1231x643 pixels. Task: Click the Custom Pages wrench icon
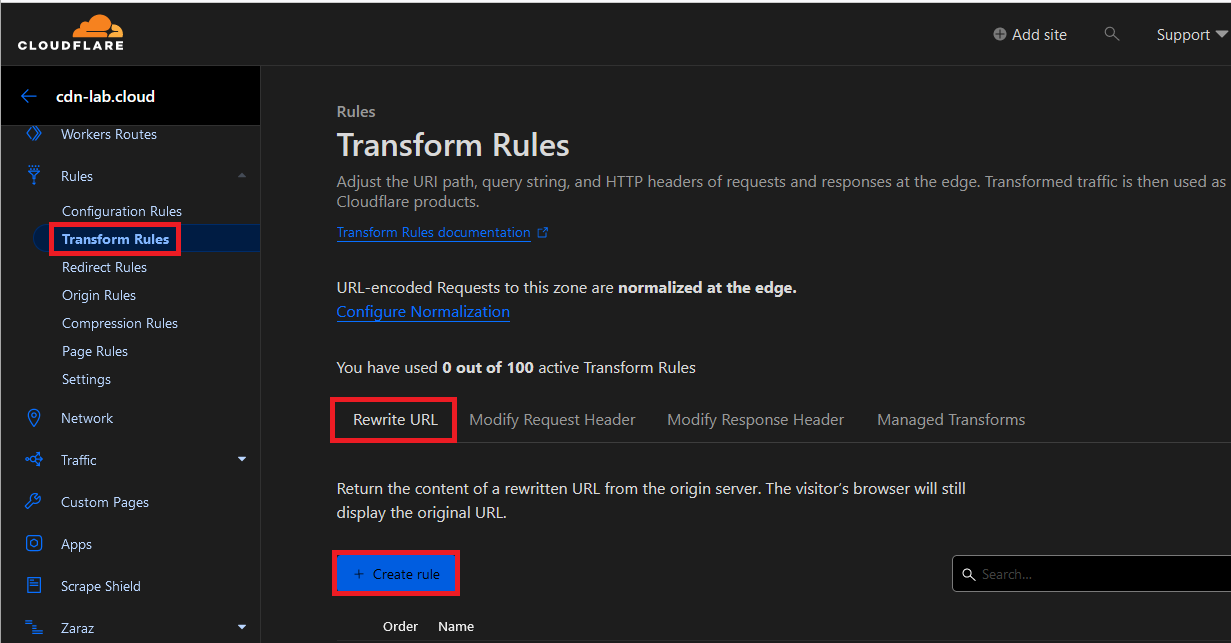tap(34, 502)
